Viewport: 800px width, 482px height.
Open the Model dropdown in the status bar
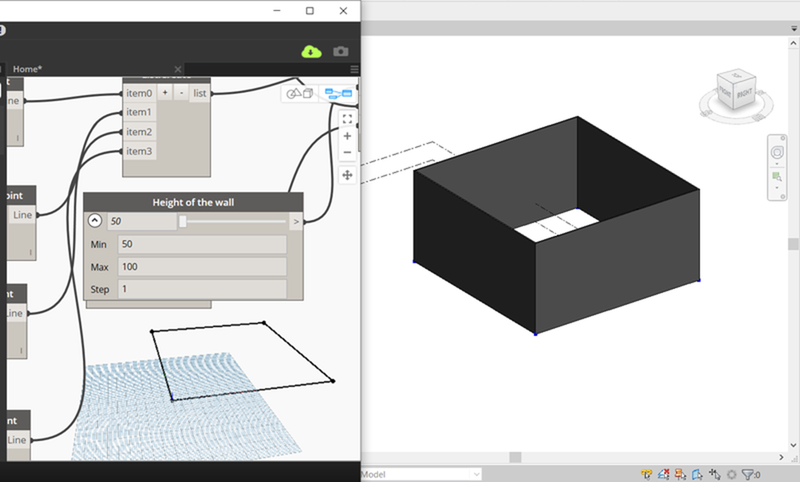[476, 474]
